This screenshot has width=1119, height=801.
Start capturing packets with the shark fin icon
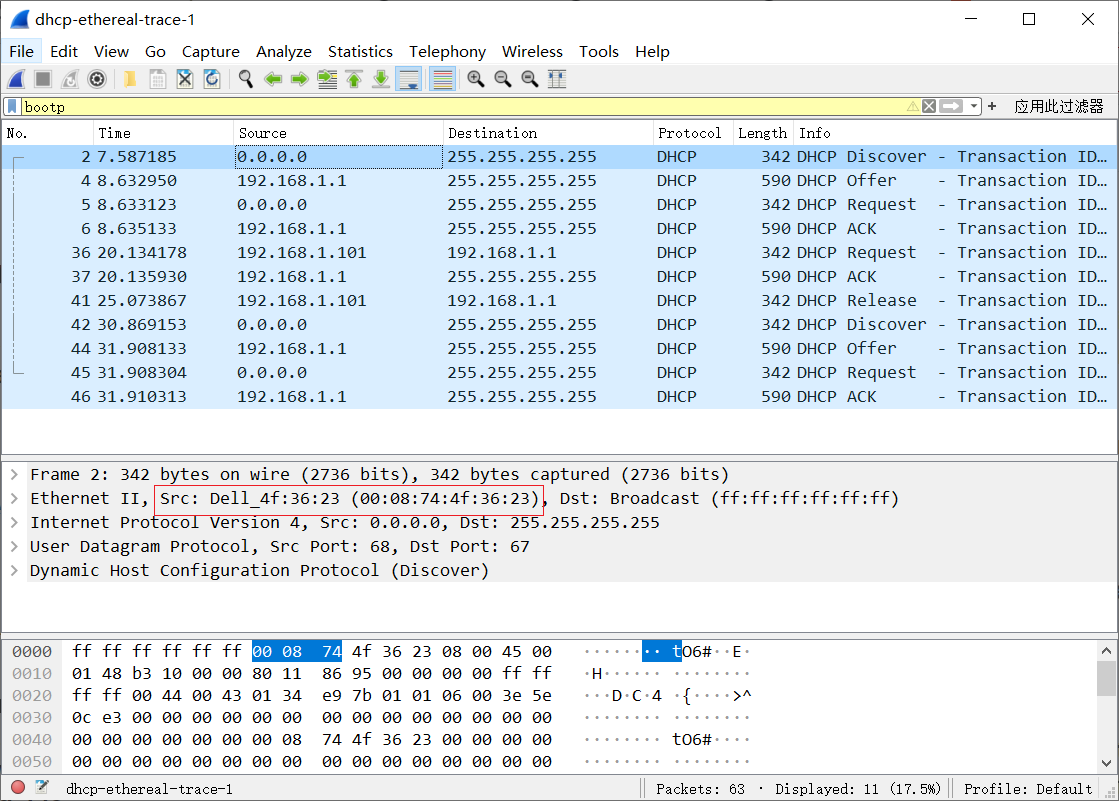click(x=17, y=79)
